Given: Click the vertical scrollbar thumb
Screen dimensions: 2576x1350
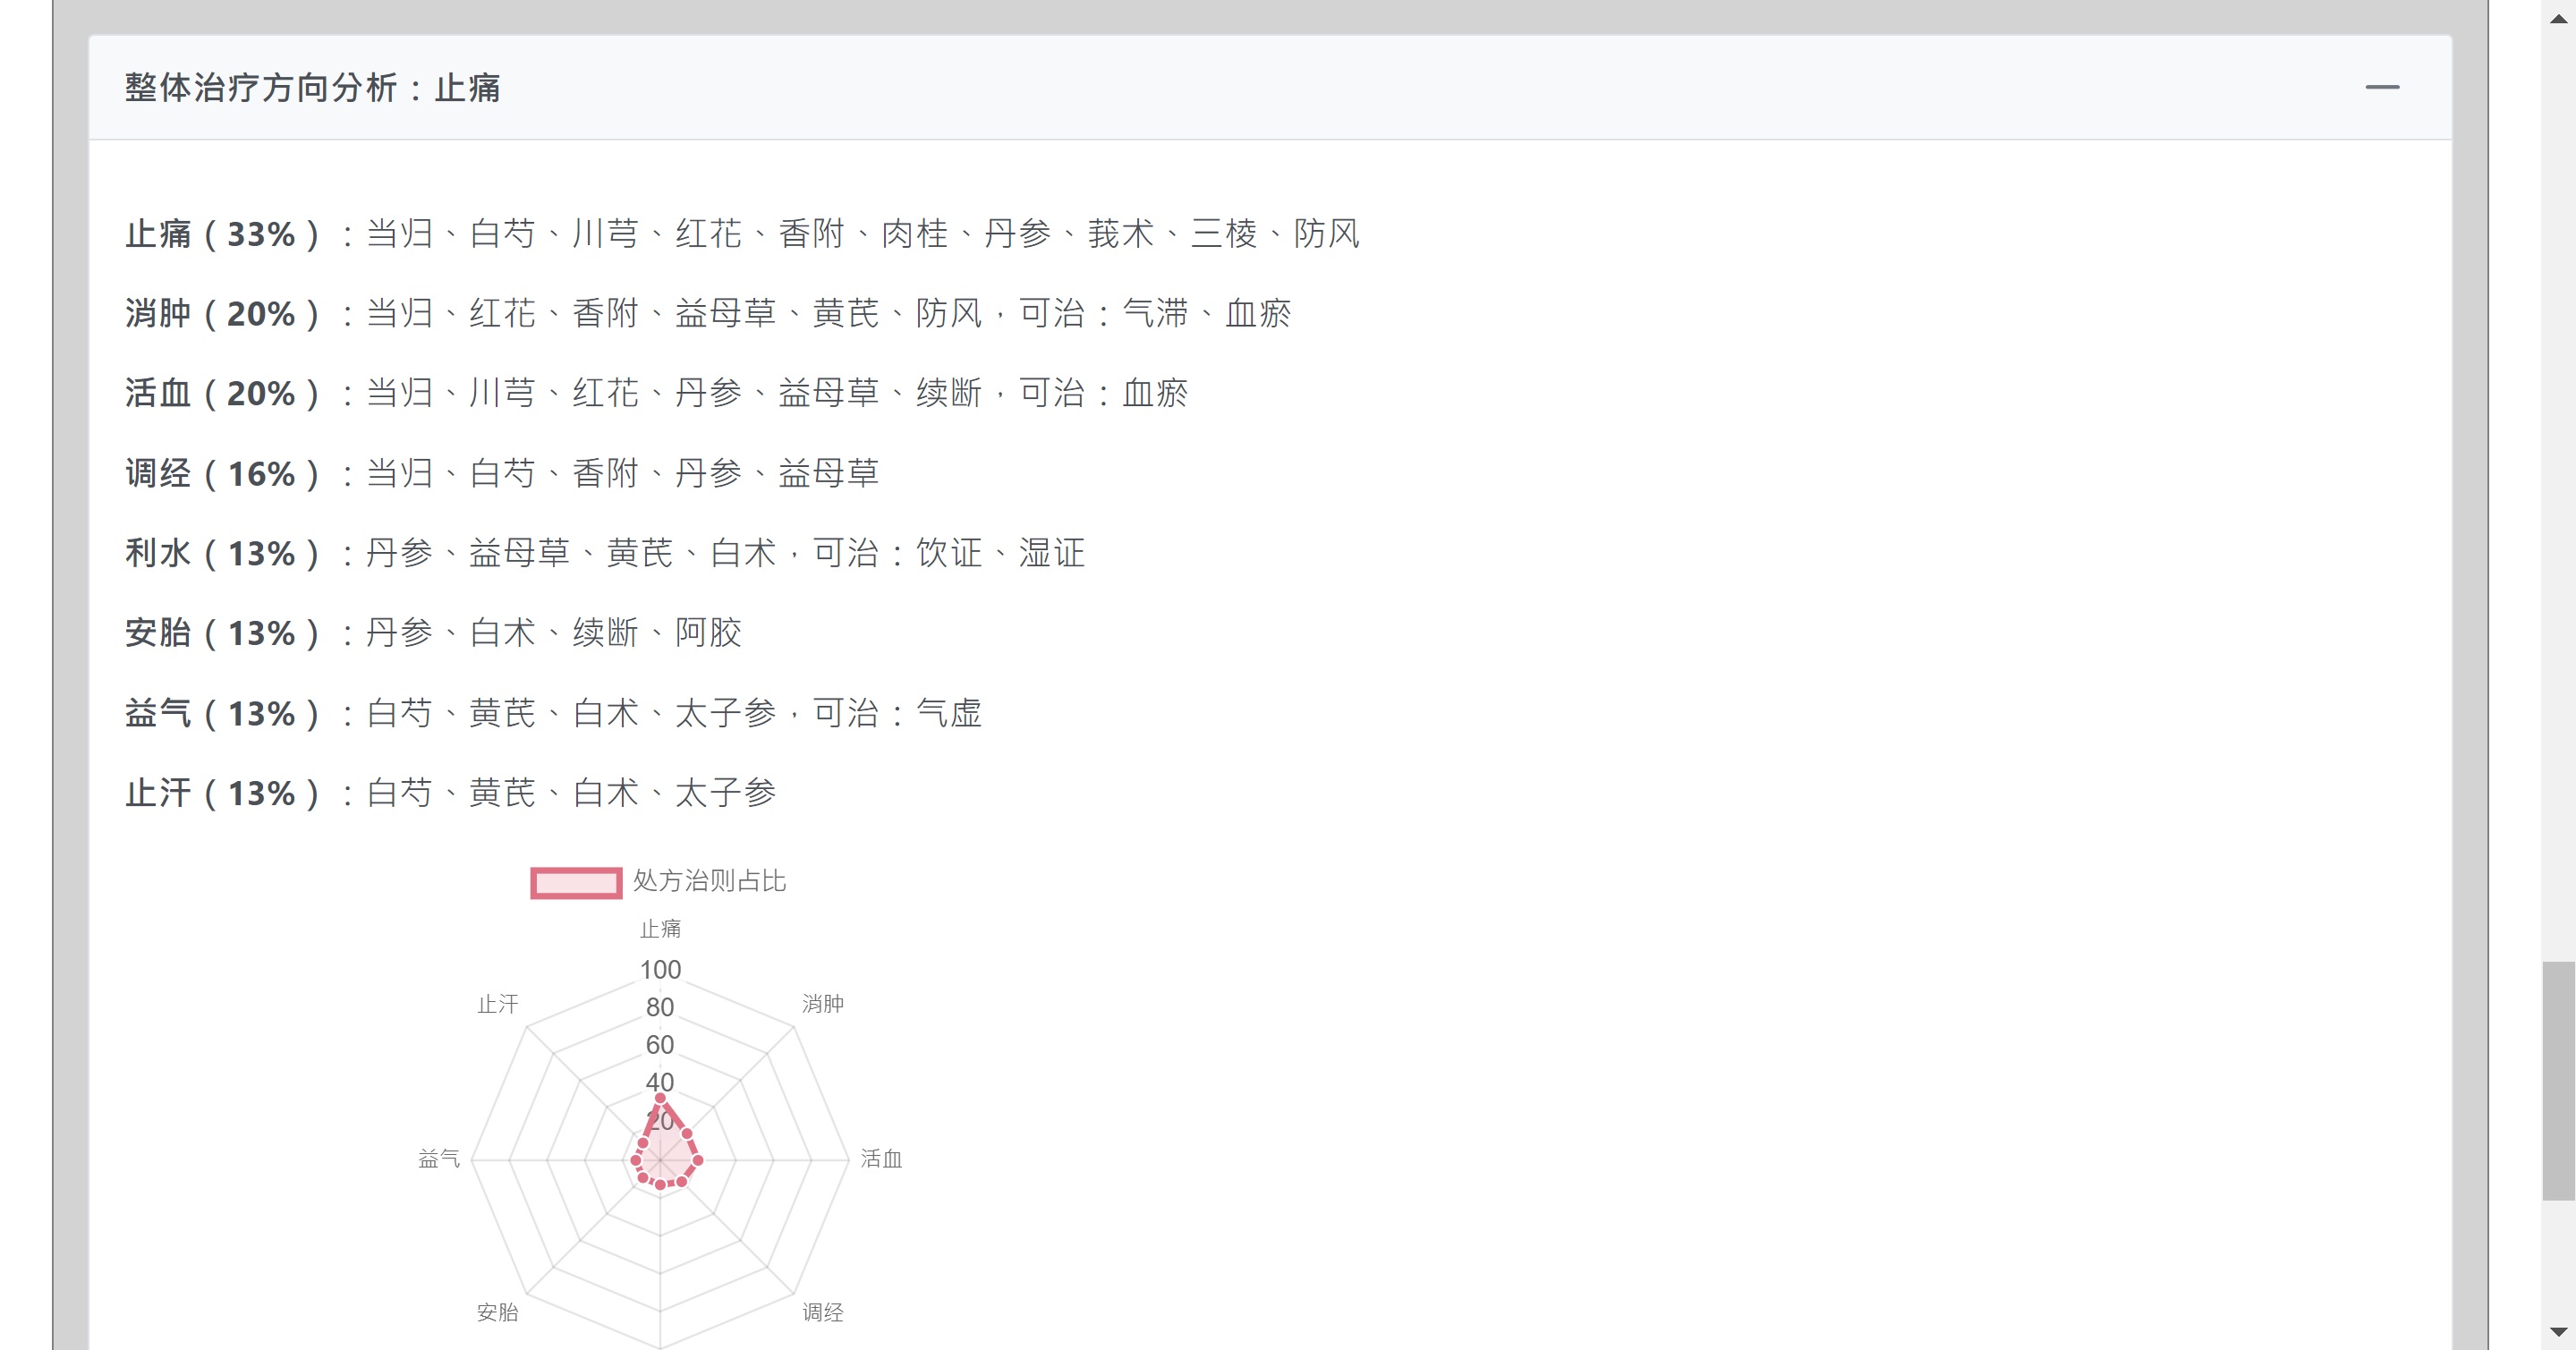Looking at the screenshot, I should coord(2558,1080).
